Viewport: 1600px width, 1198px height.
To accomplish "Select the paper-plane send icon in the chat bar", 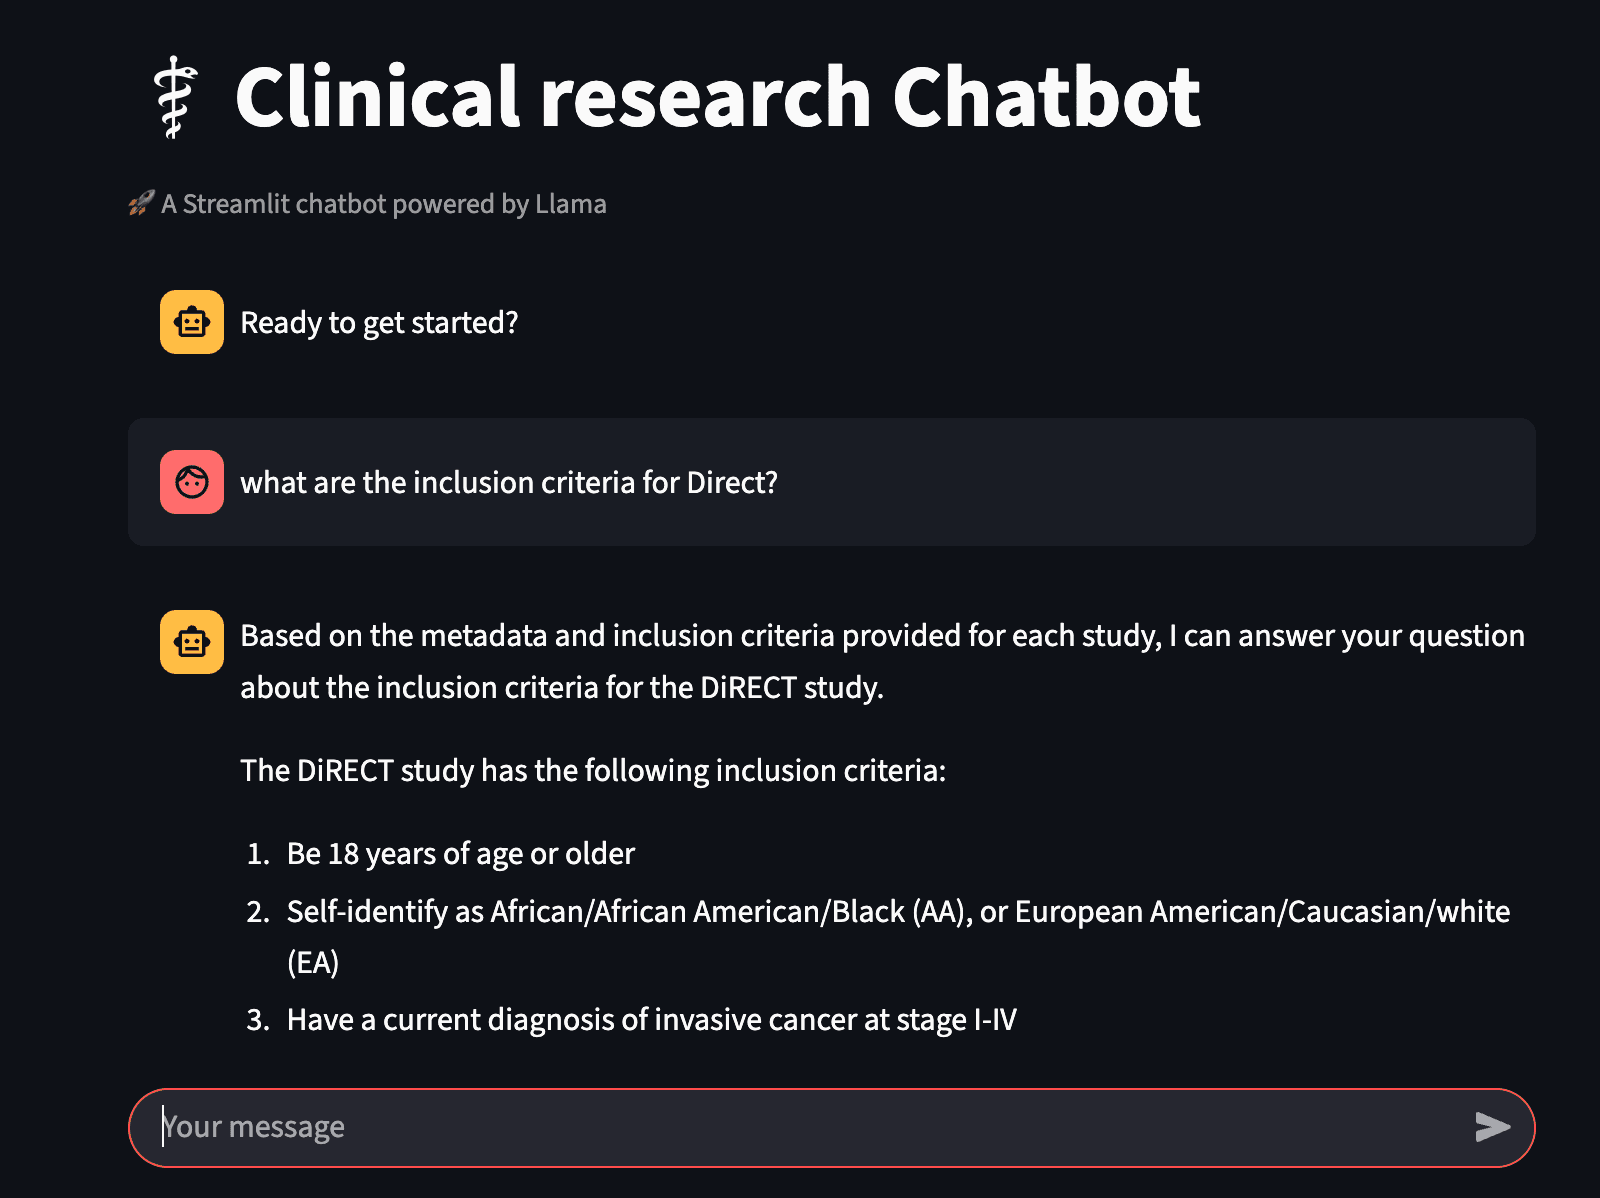I will coord(1490,1127).
